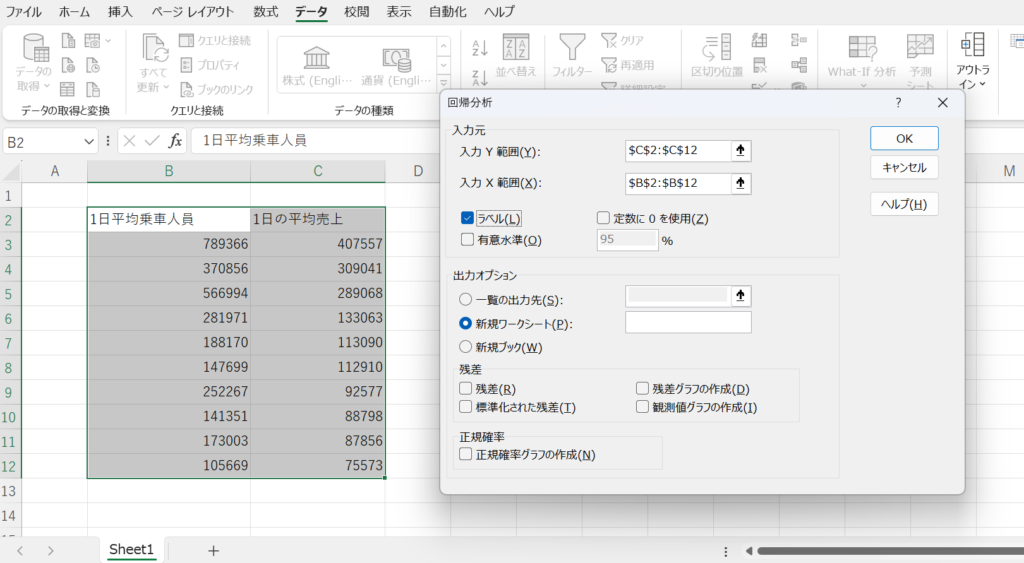1024x563 pixels.
Task: Uncheck the ラベル (Labels) checkbox
Action: click(467, 218)
